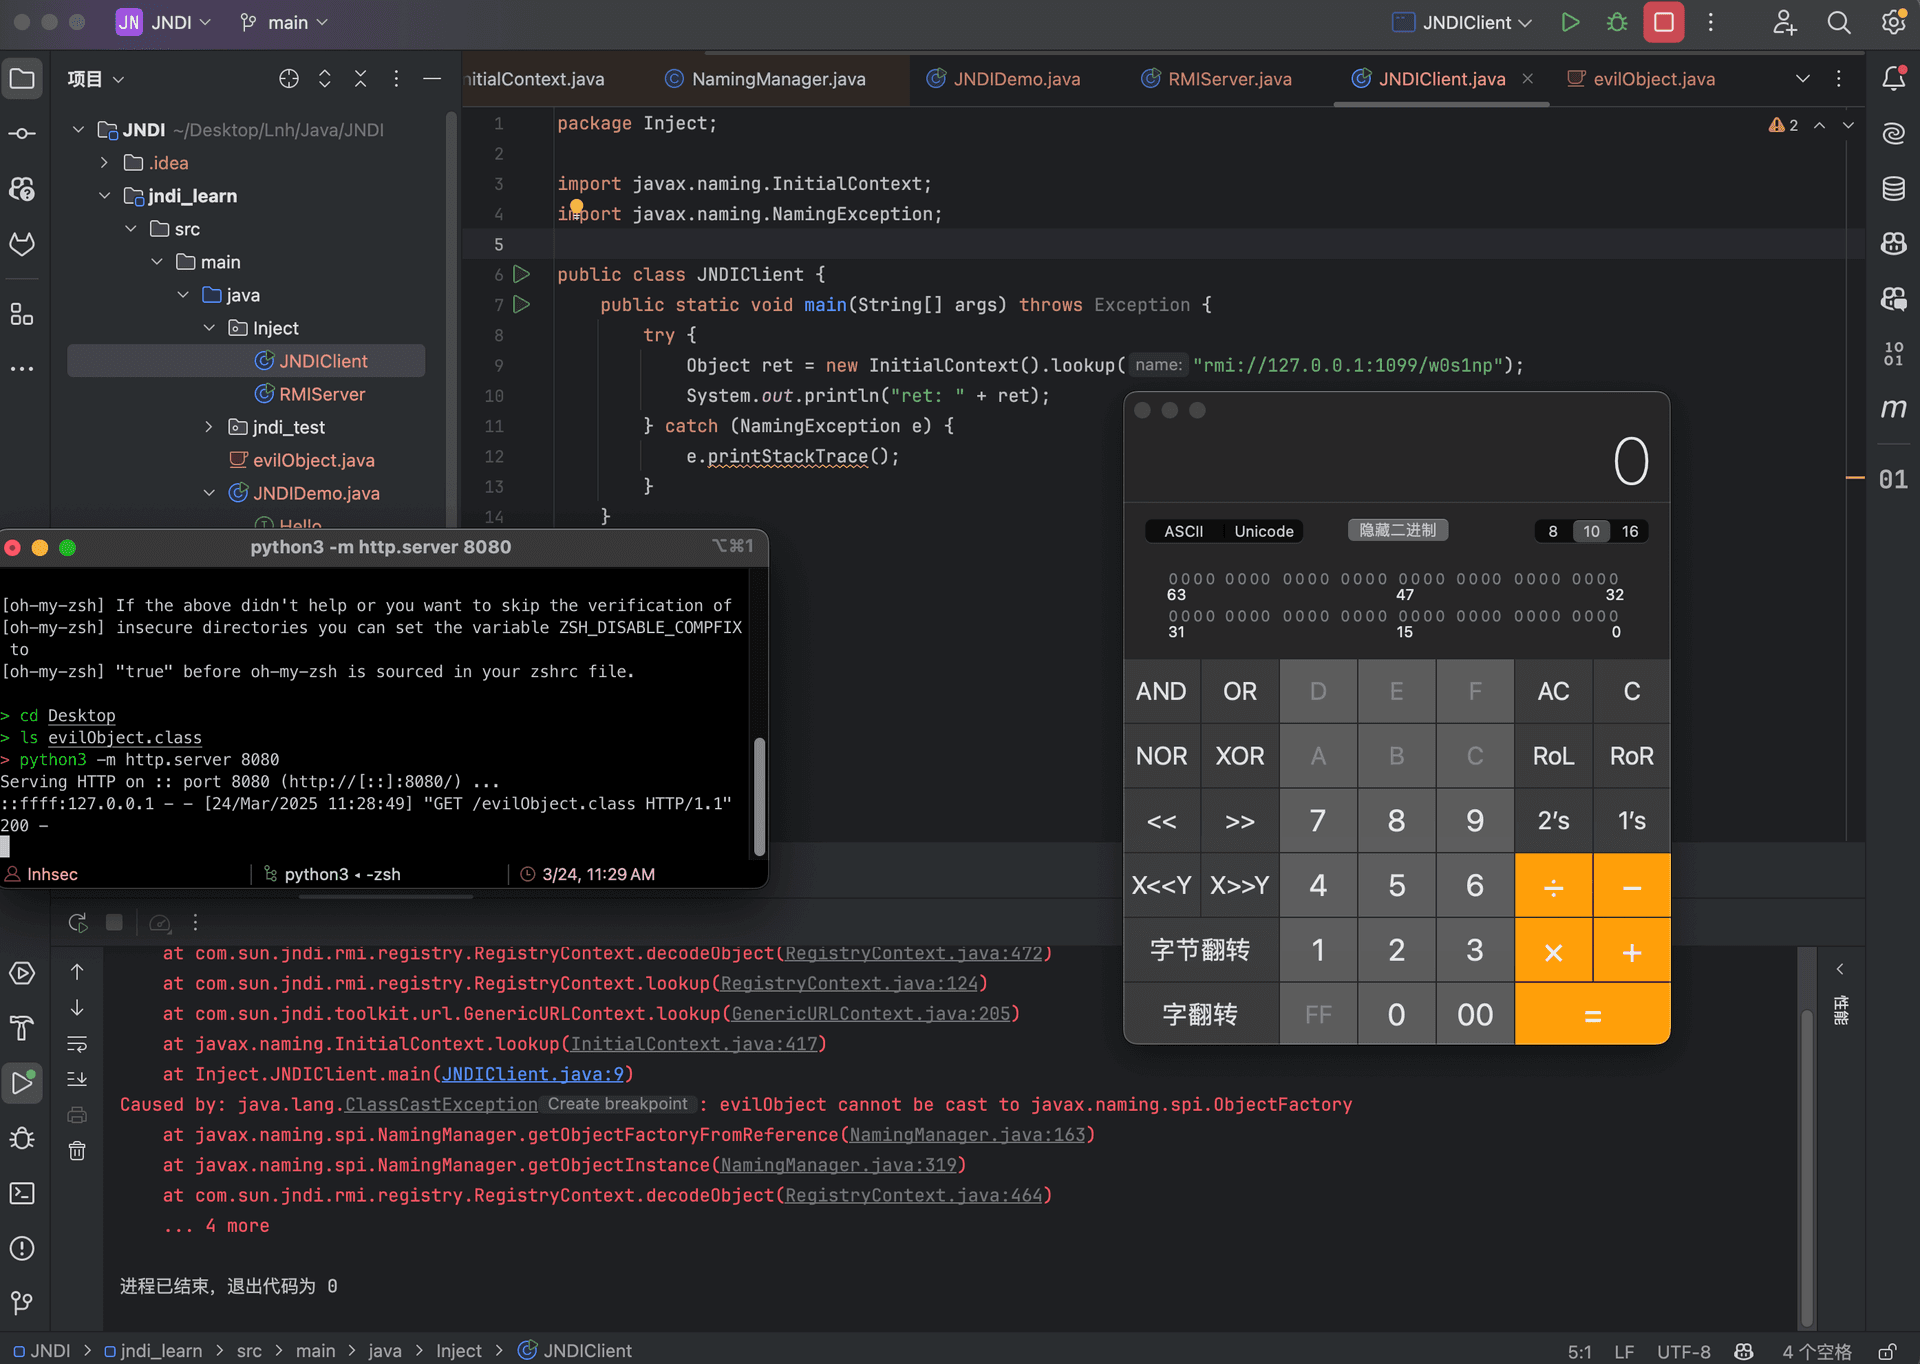1920x1364 pixels.
Task: Select ASCII mode in calculator
Action: tap(1183, 531)
